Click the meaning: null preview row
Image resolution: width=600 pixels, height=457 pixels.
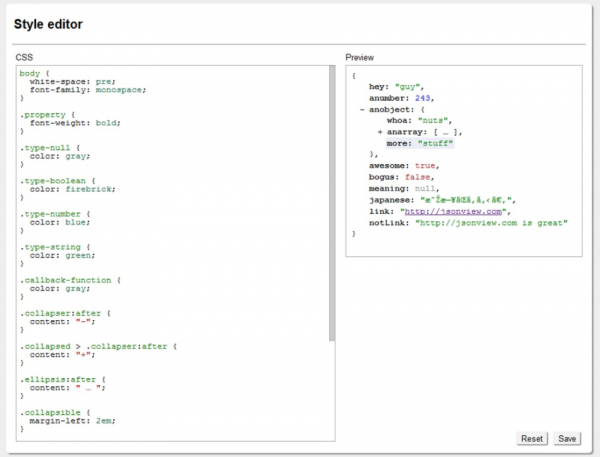coord(404,189)
